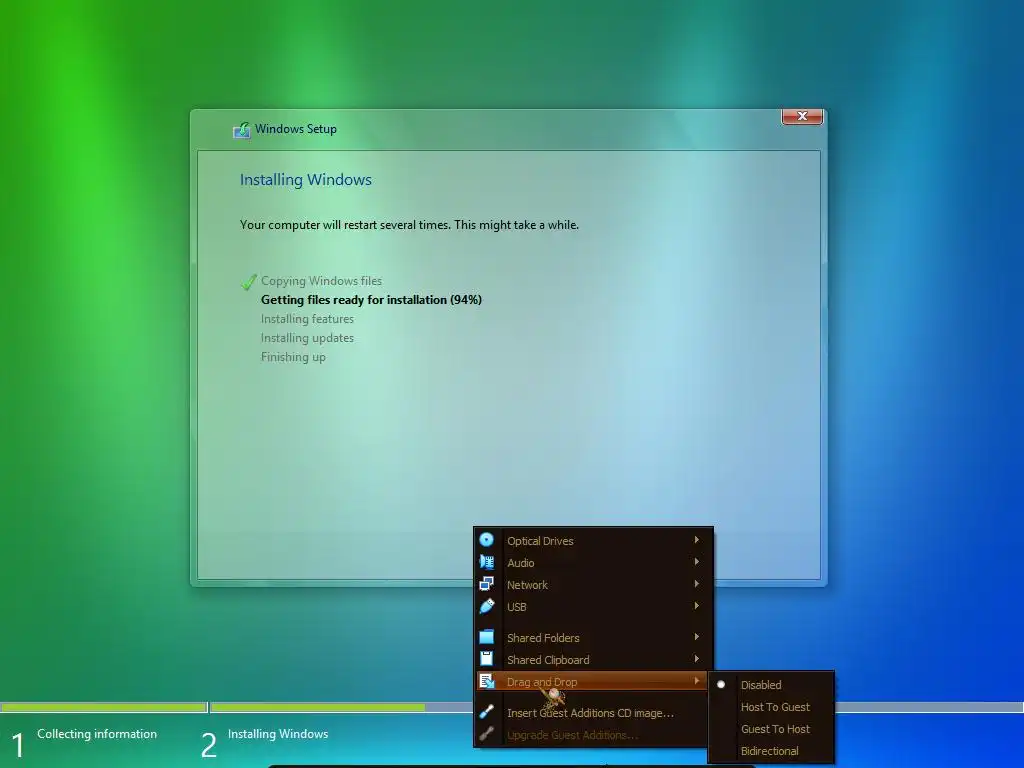This screenshot has height=768, width=1024.
Task: Click the Upgrade Guest Additions wrench icon
Action: pos(487,735)
